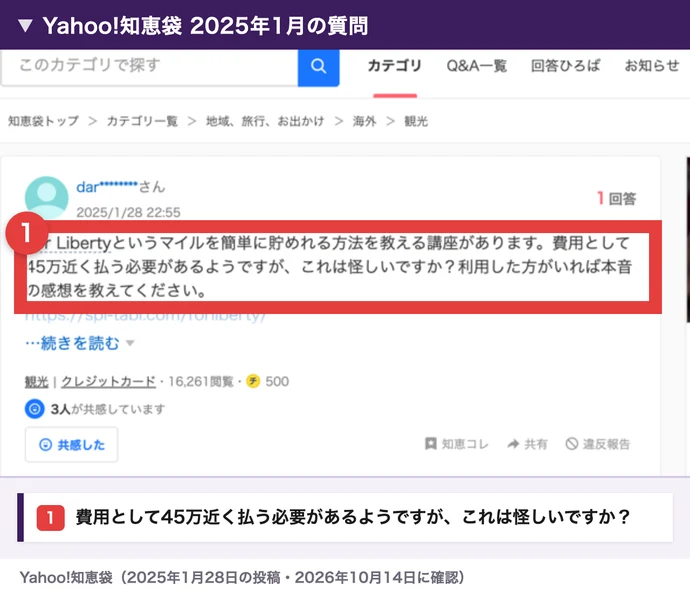690x600 pixels.
Task: Click the '1 回答' answer count
Action: tap(617, 199)
